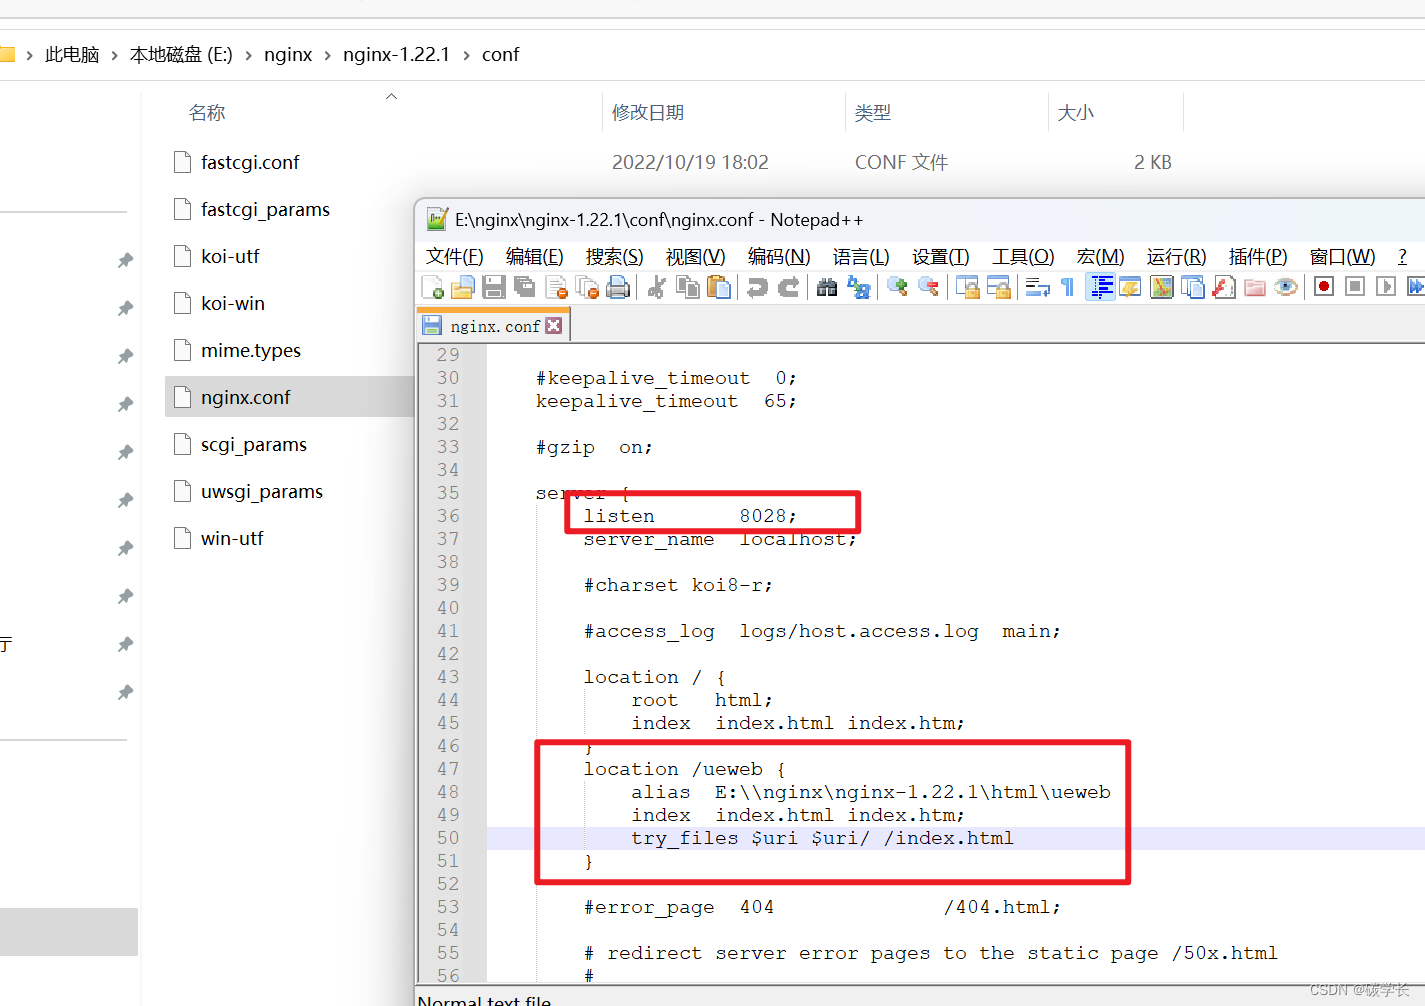Open the 编码(N) menu

779,257
